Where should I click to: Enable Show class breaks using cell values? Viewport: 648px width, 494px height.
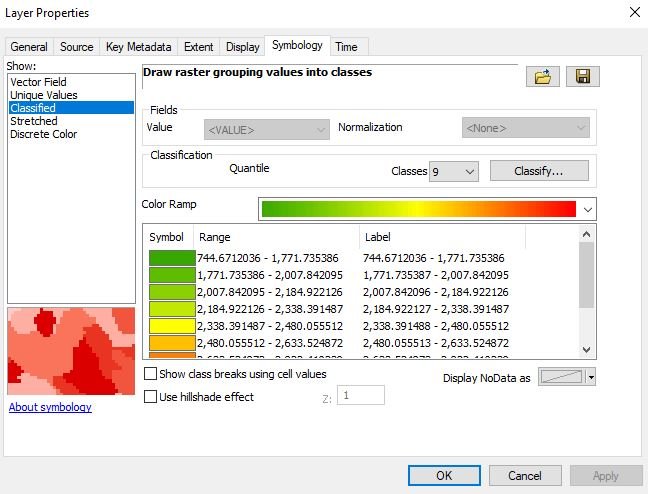click(x=151, y=374)
